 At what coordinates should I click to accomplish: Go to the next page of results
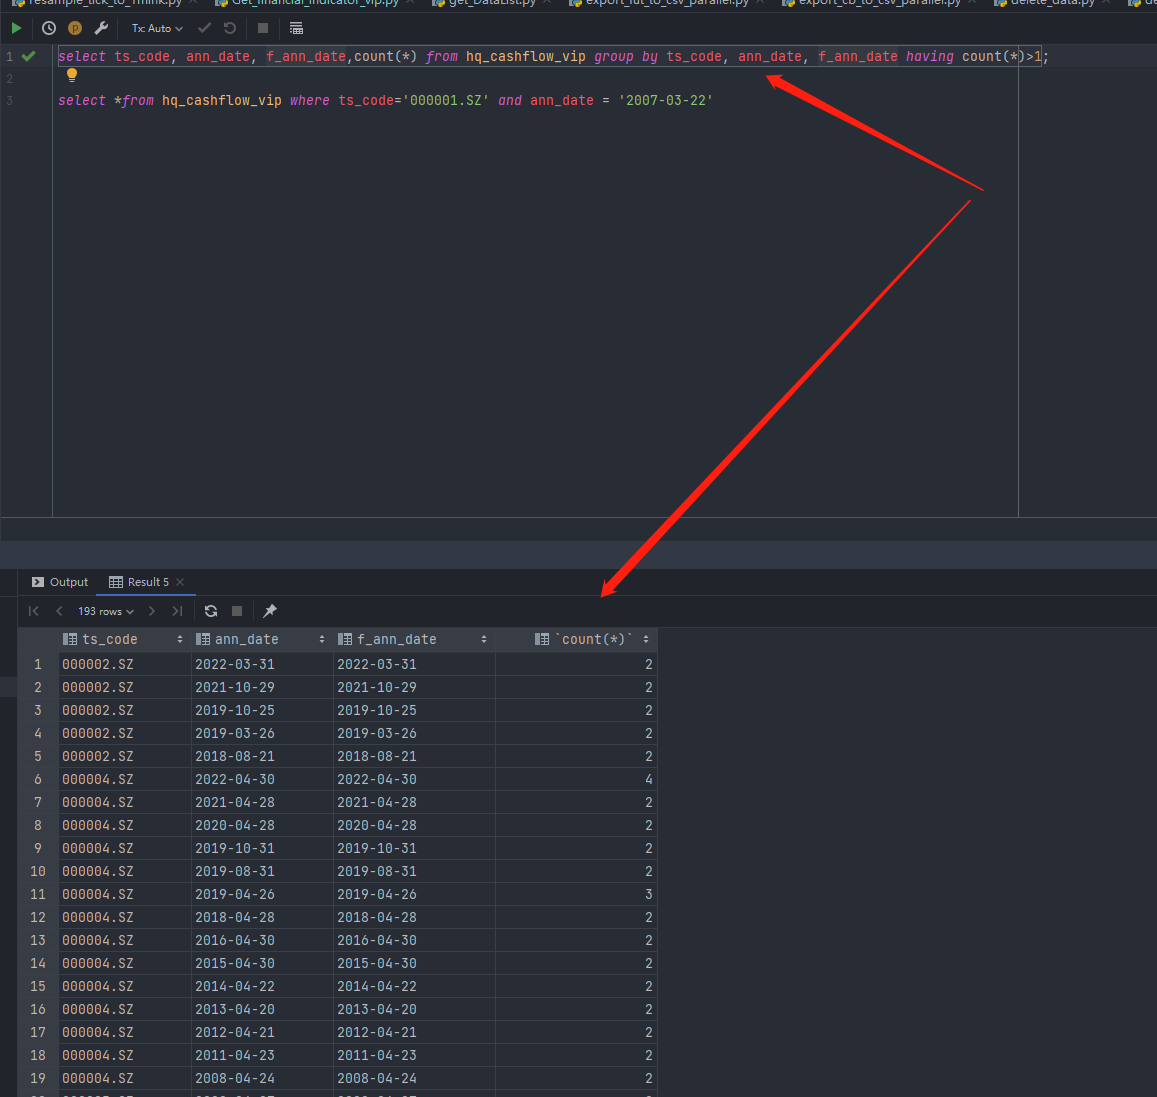(x=152, y=611)
